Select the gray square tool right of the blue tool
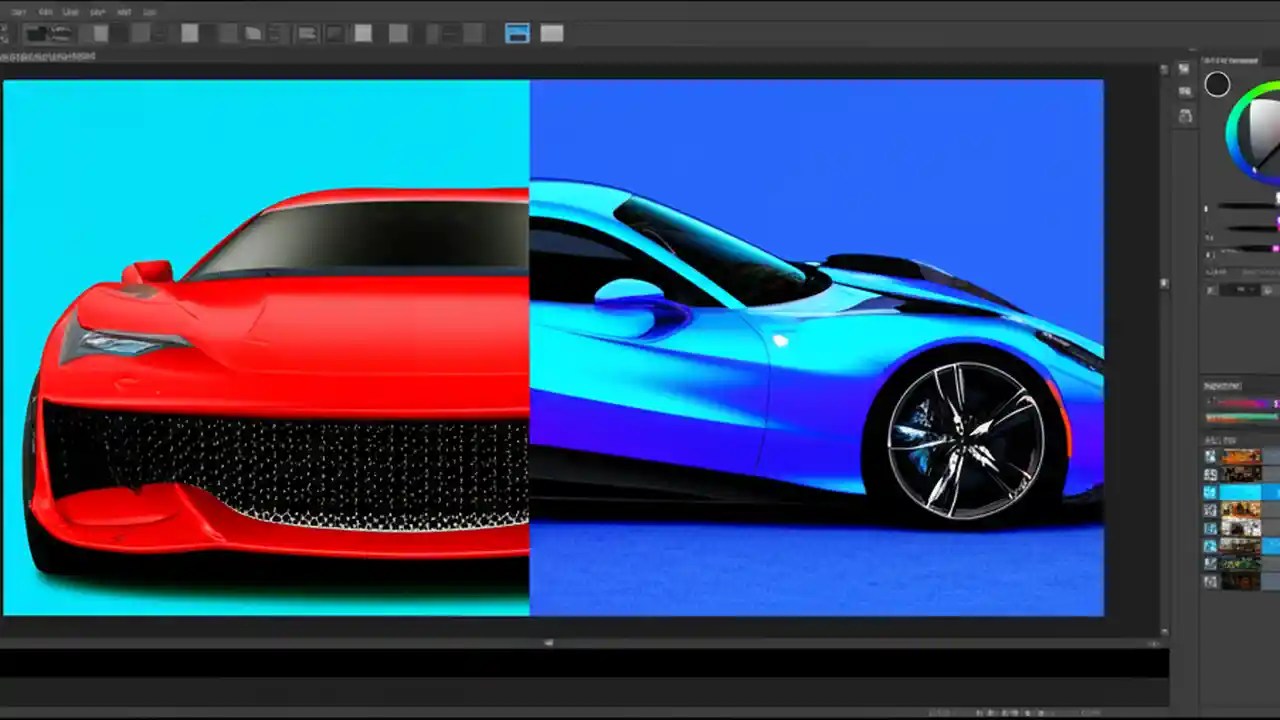This screenshot has width=1280, height=720. click(551, 32)
